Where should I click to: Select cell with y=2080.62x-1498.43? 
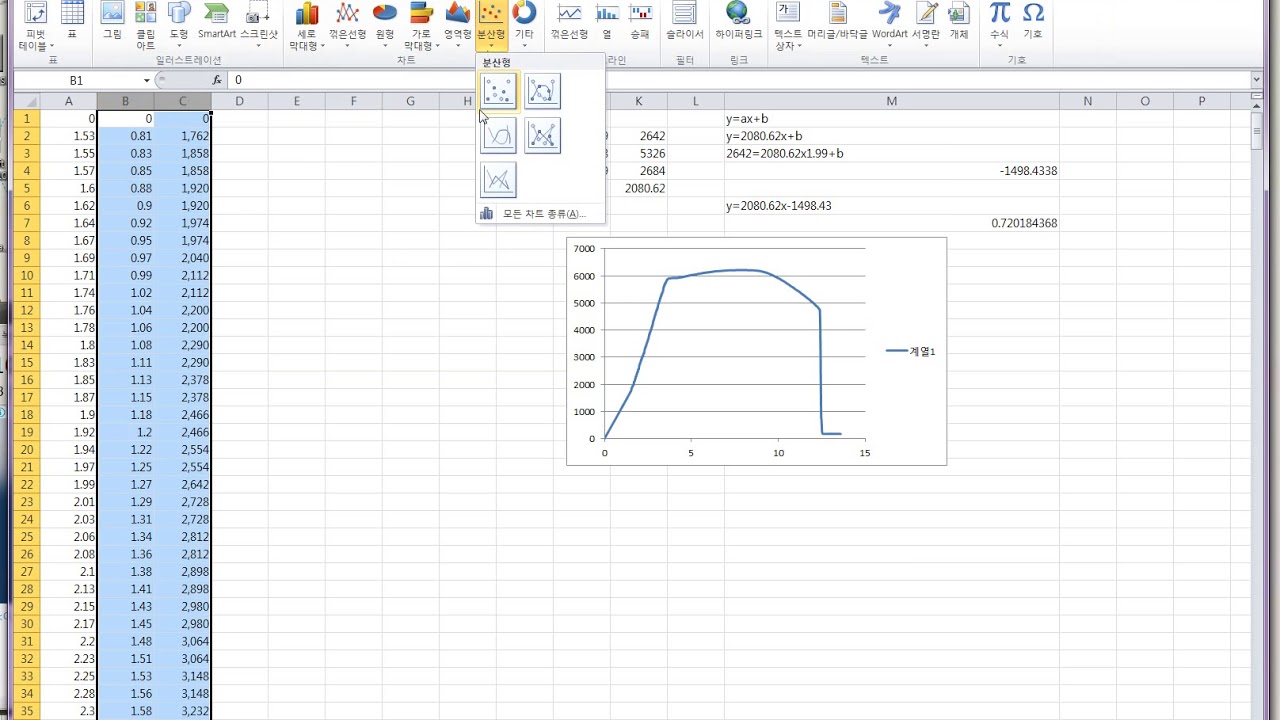pos(892,206)
